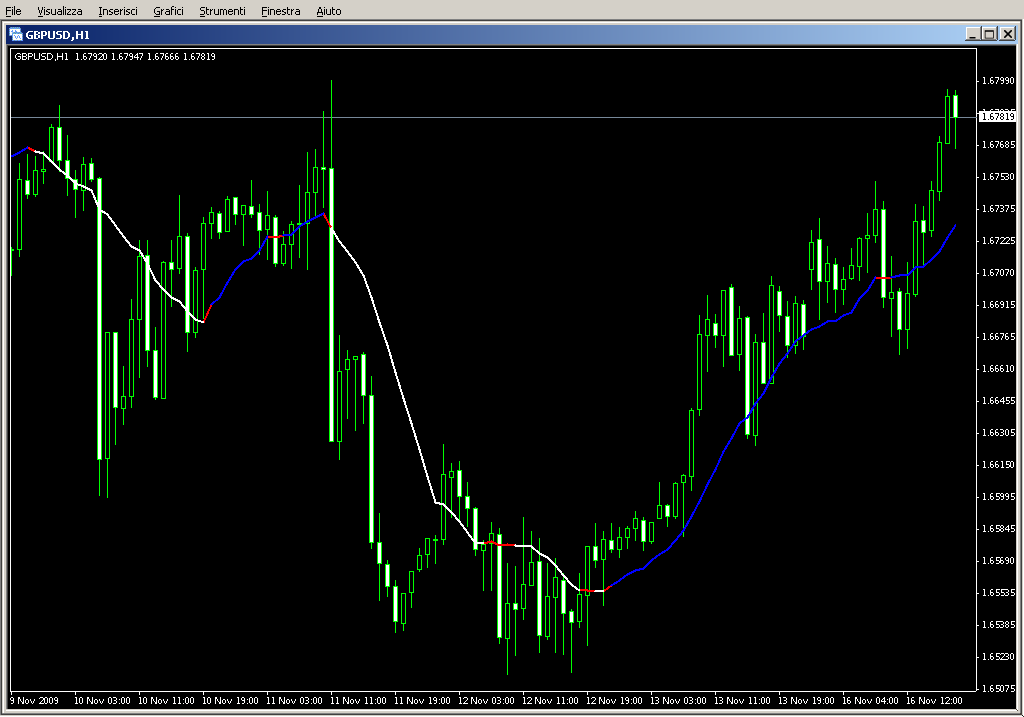The height and width of the screenshot is (717, 1024).
Task: Click time axis label 10 Nov 11:00
Action: pos(166,701)
